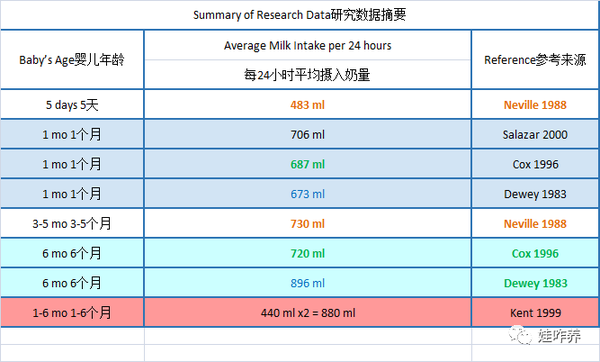Select the age cell beside '706 ml'
Viewport: 600px width, 362px height.
(x=72, y=134)
